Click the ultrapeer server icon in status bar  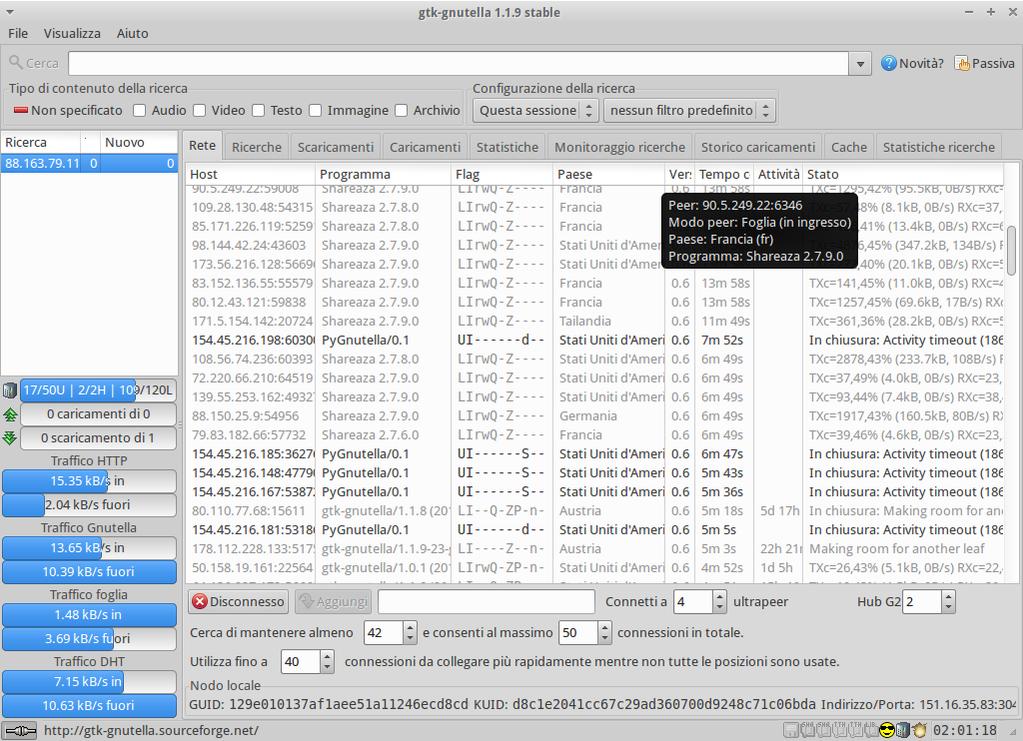click(x=903, y=730)
